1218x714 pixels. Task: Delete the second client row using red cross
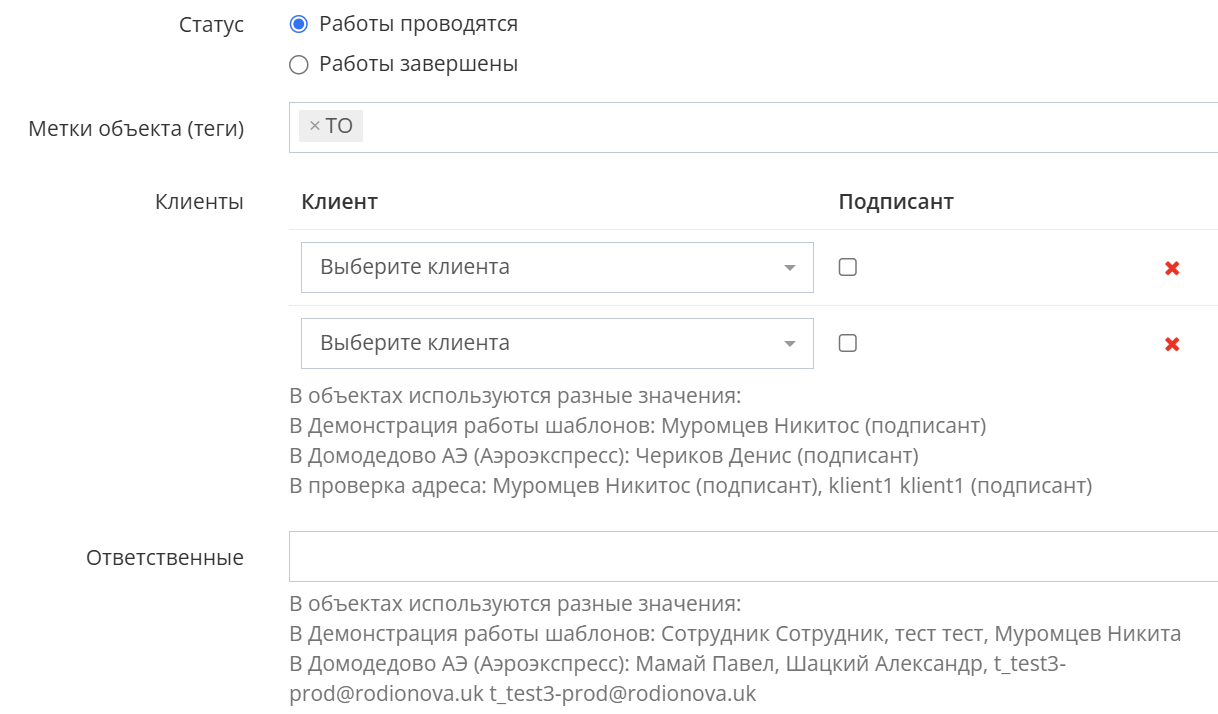tap(1172, 344)
